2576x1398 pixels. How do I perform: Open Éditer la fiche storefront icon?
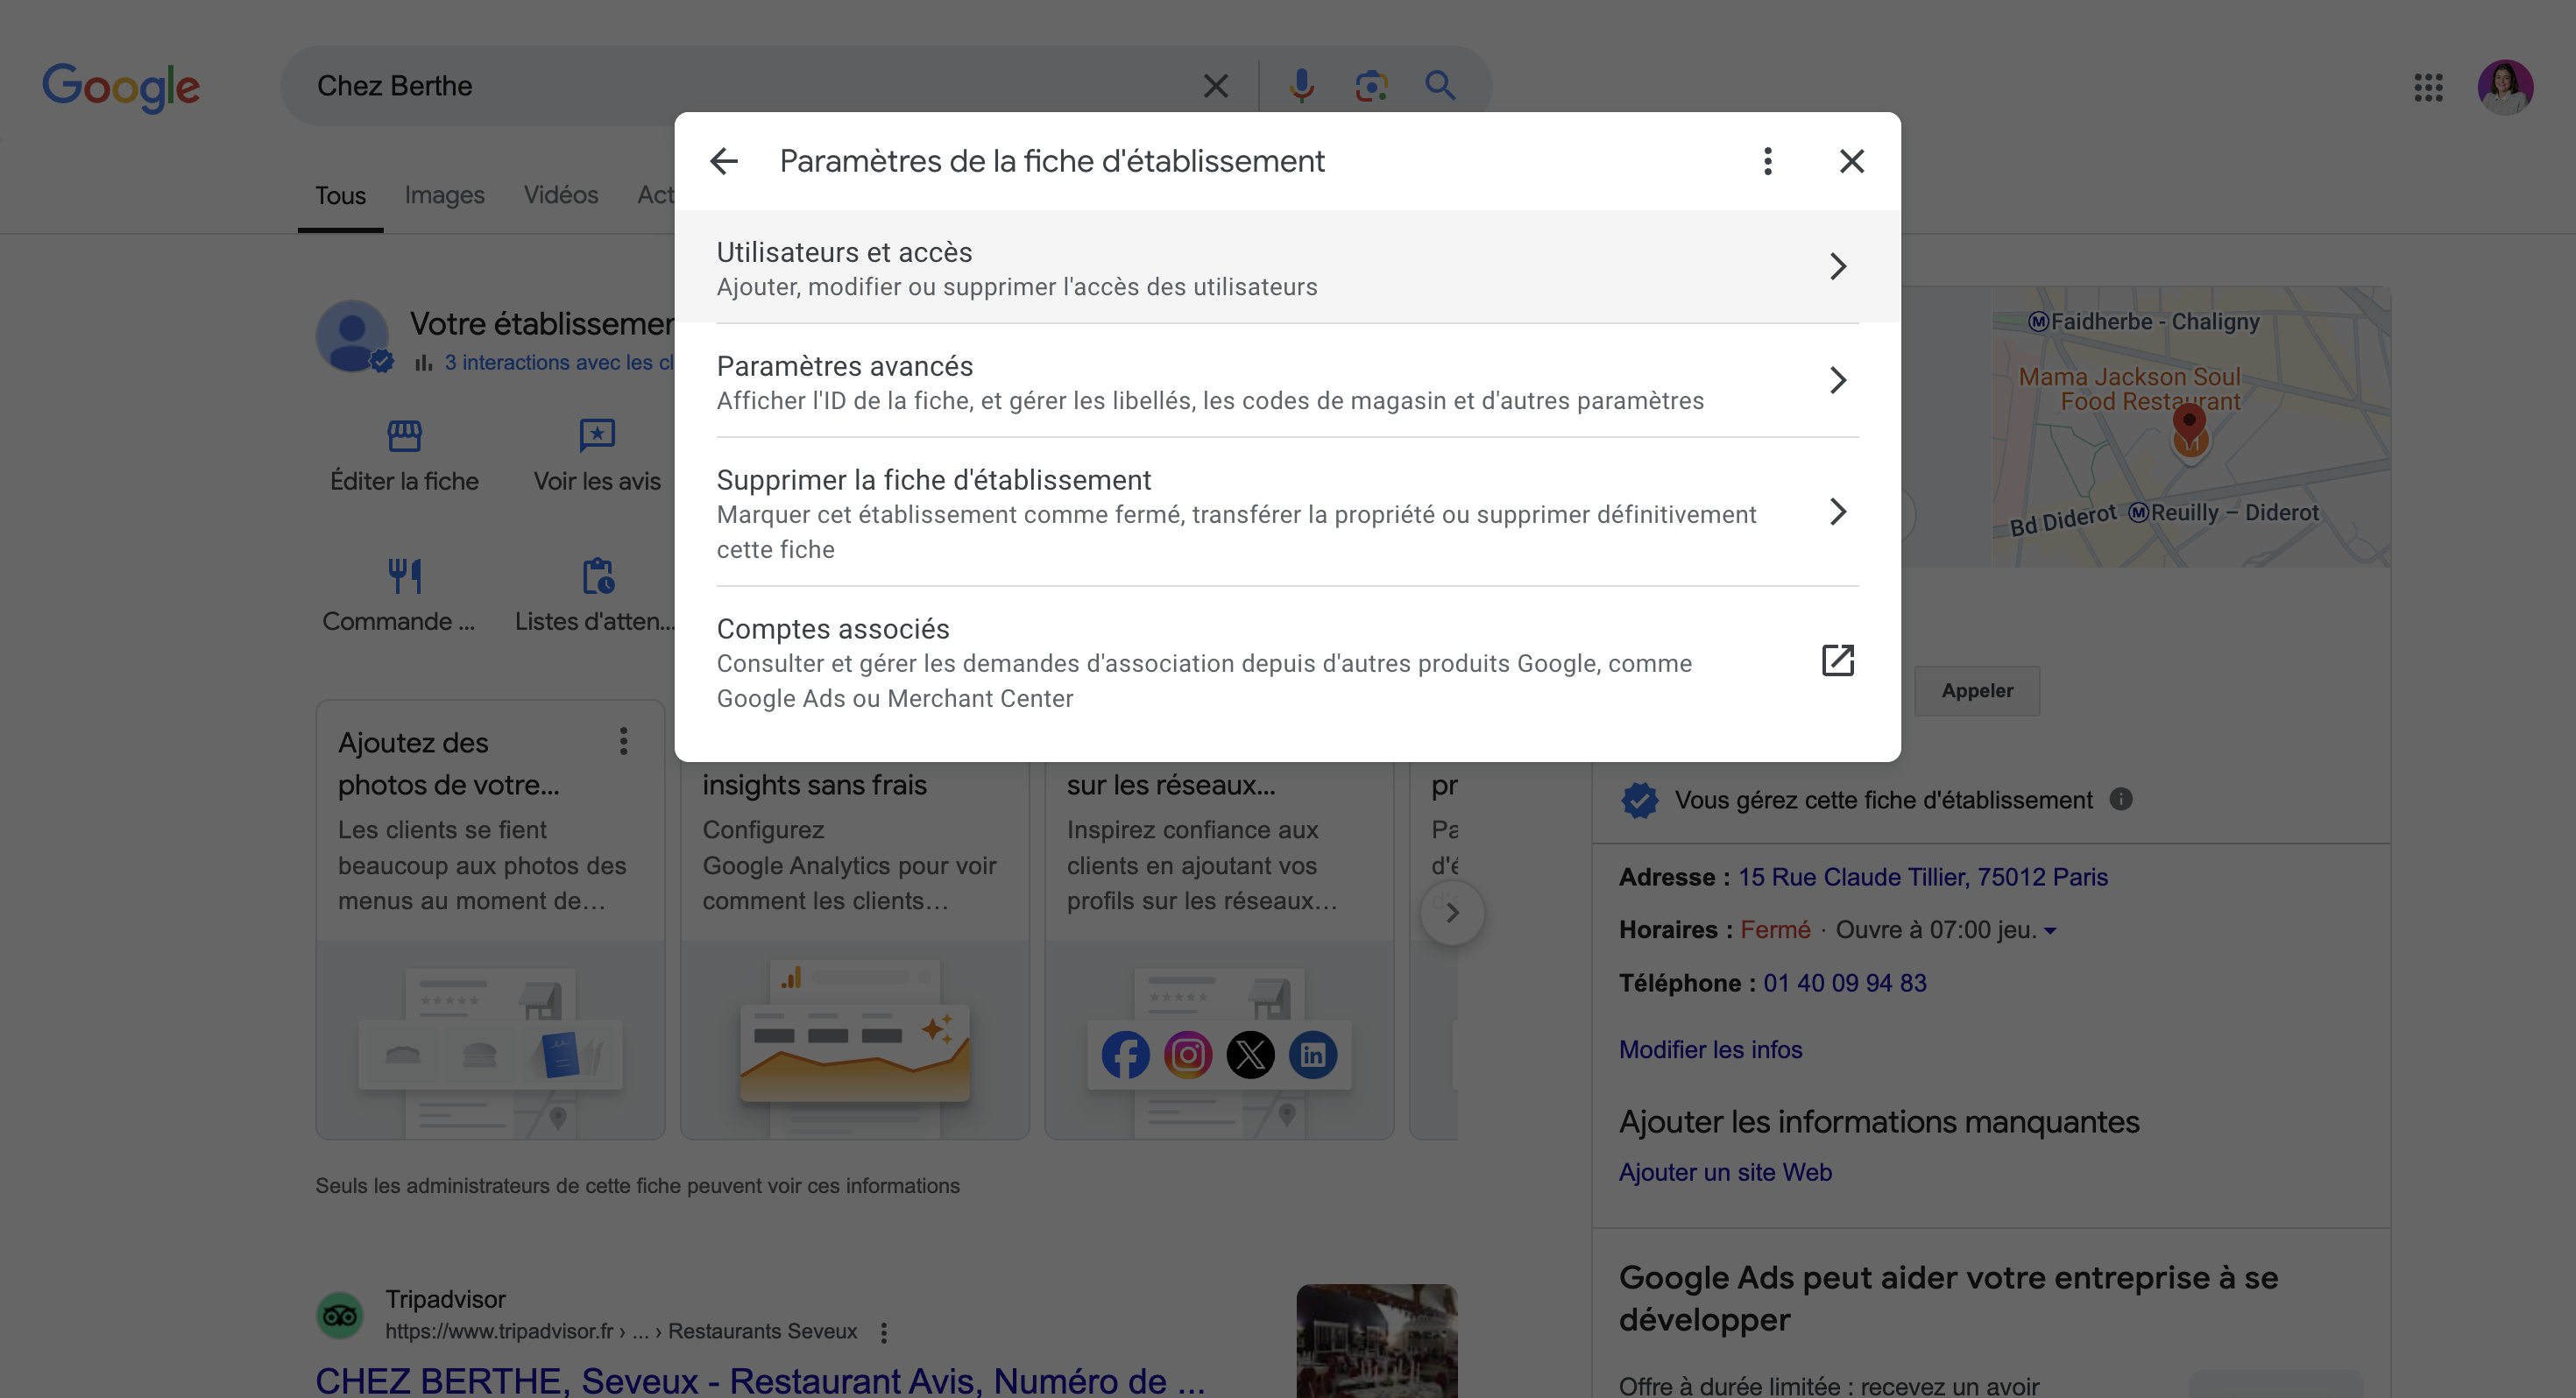click(404, 436)
